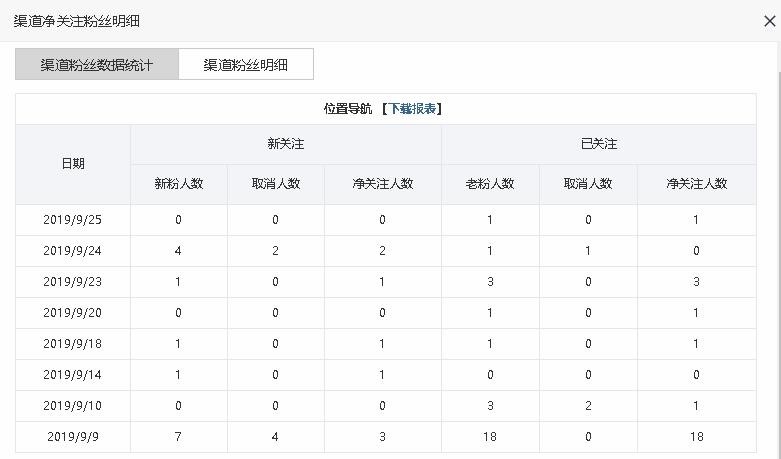Viewport: 781px width, 459px height.
Task: Switch to 渠道粉丝数据统计 tab
Action: [x=97, y=65]
